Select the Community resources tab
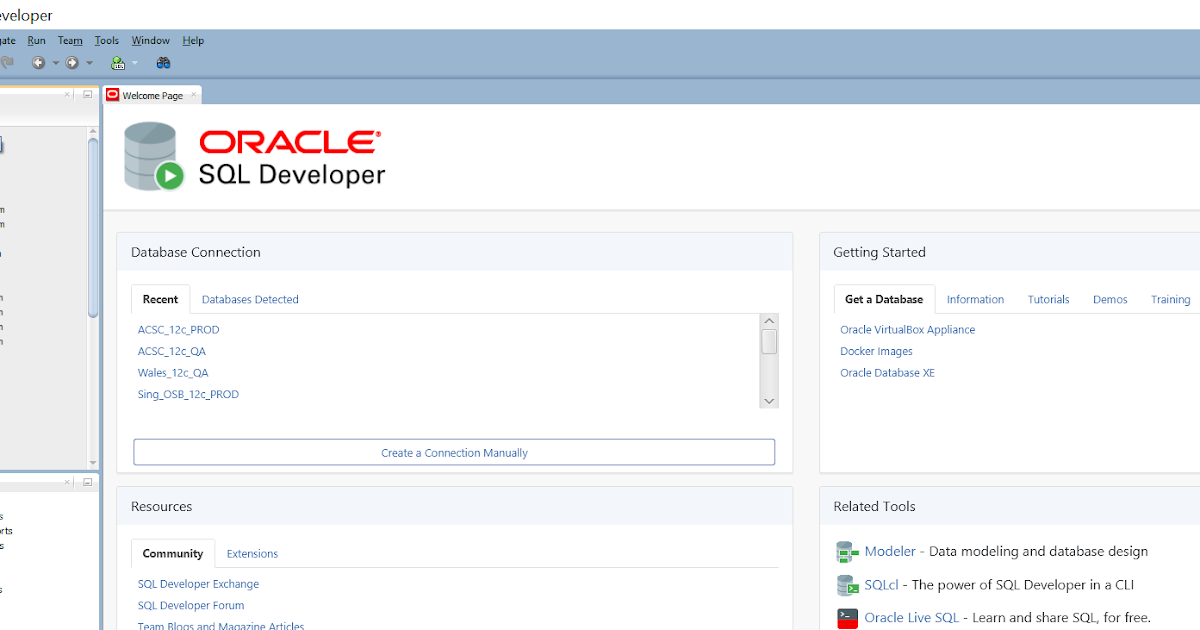This screenshot has width=1200, height=630. tap(173, 553)
